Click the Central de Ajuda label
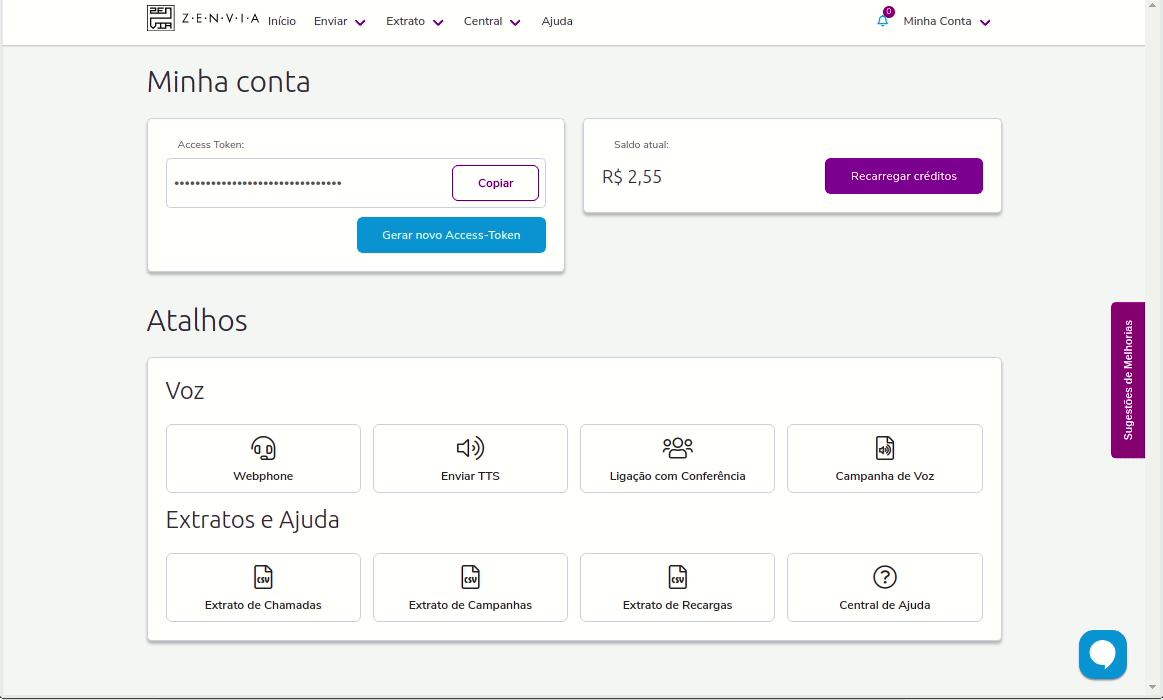Image resolution: width=1163 pixels, height=700 pixels. 885,605
